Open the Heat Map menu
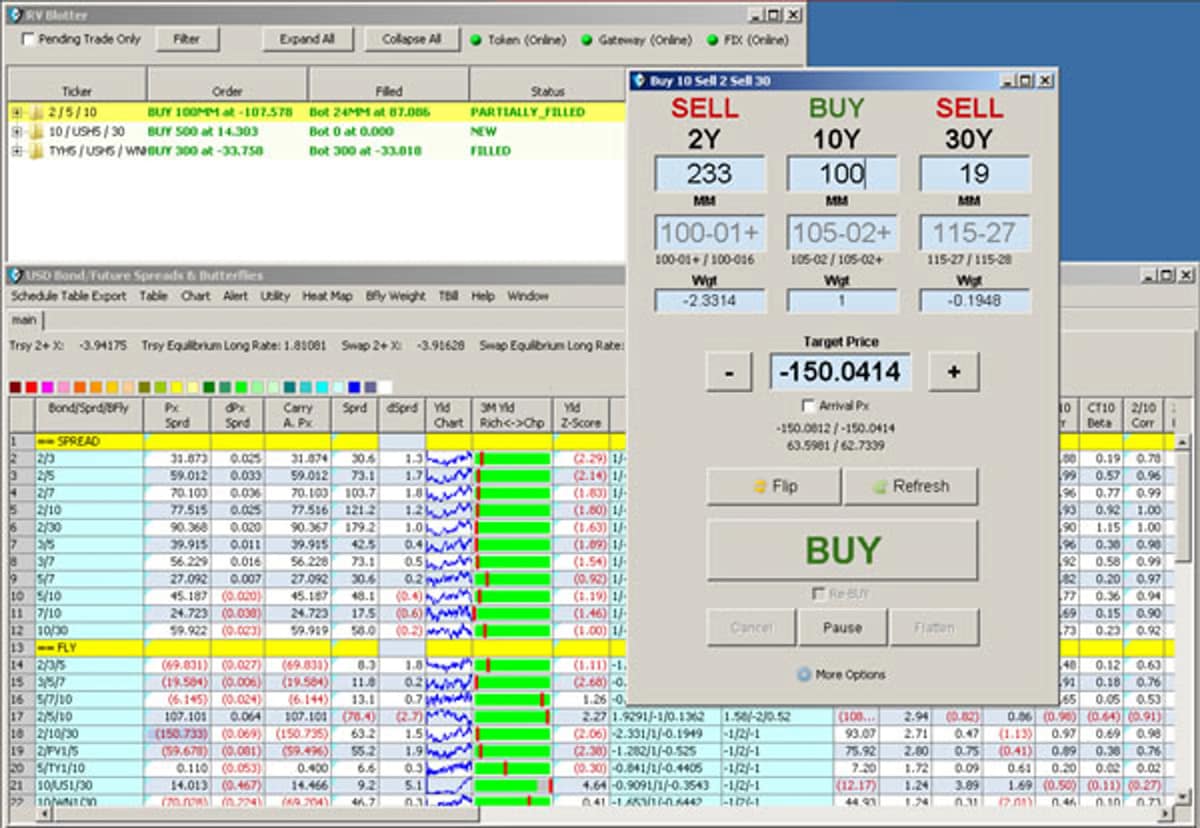Screen dimensions: 1200x828 point(327,296)
